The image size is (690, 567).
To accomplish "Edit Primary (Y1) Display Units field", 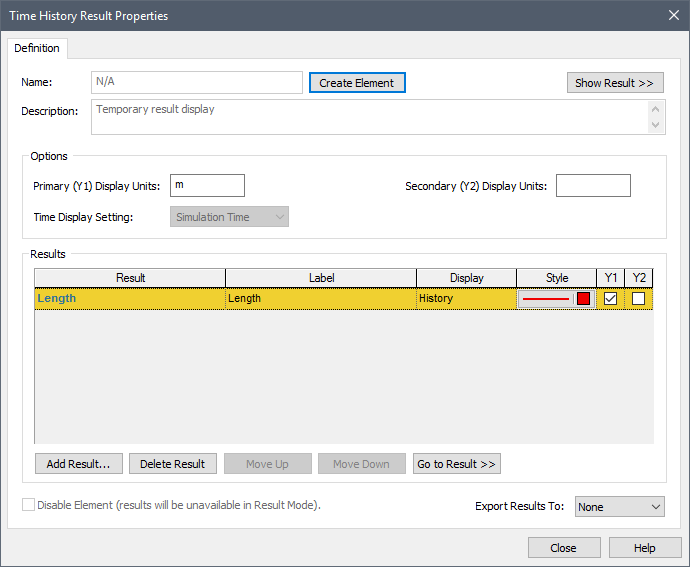I will point(207,185).
